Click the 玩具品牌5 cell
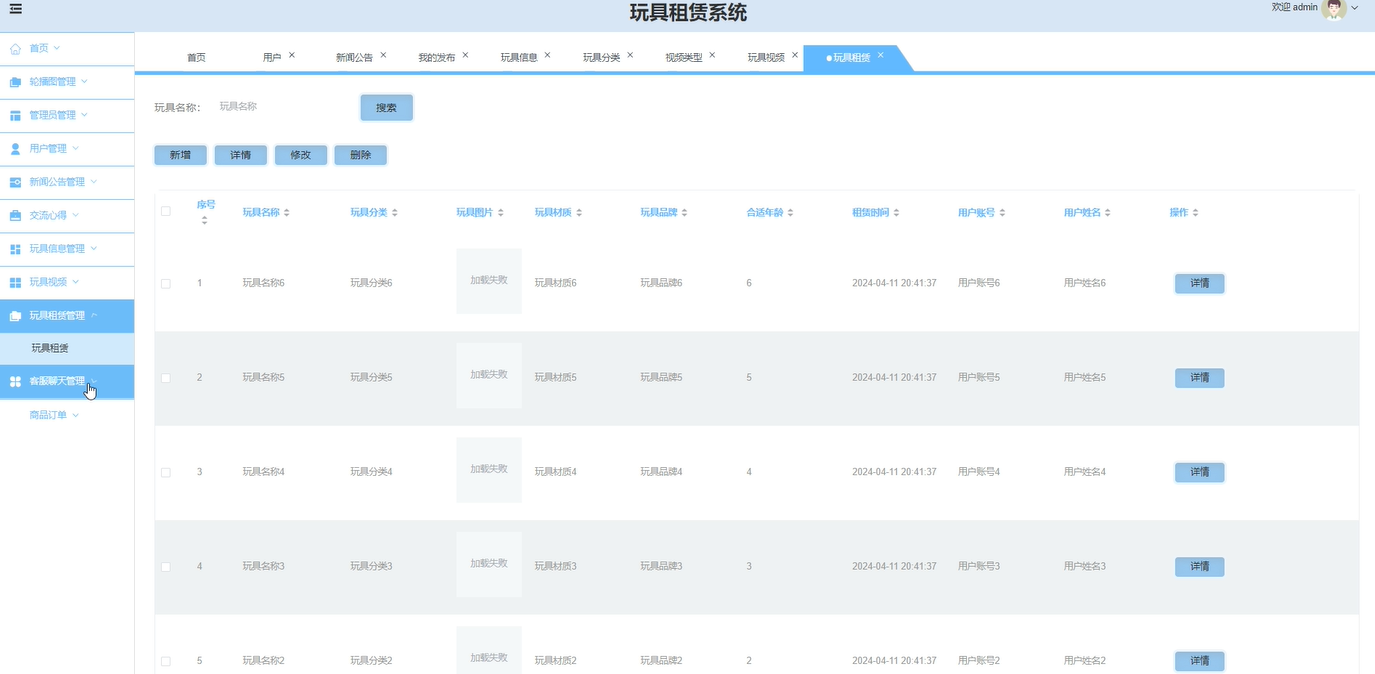 click(661, 378)
